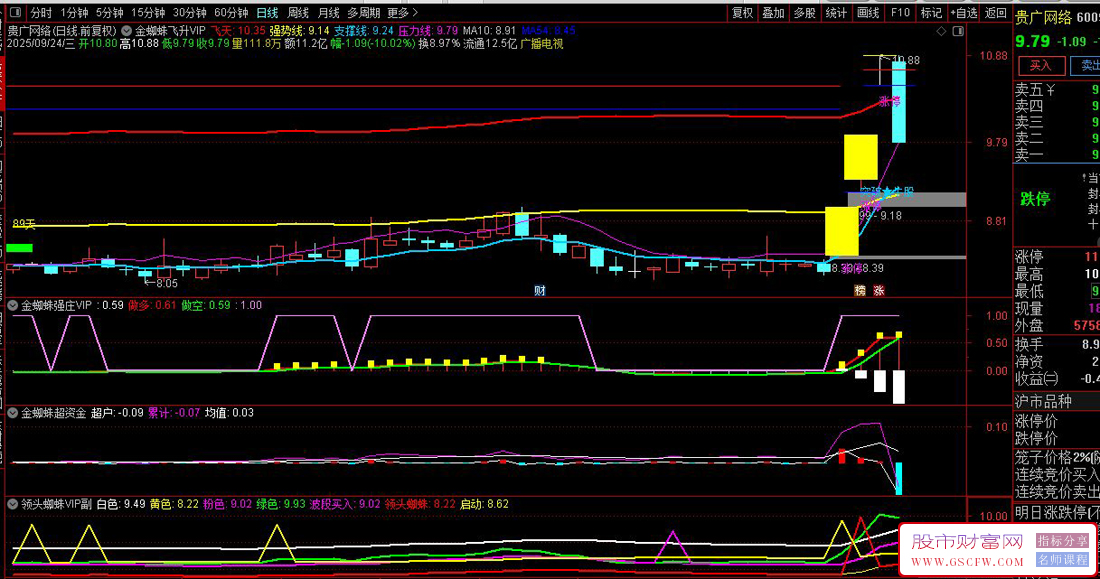1100x579 pixels.
Task: Switch to the 周线 weekly chart tab
Action: pyautogui.click(x=298, y=13)
